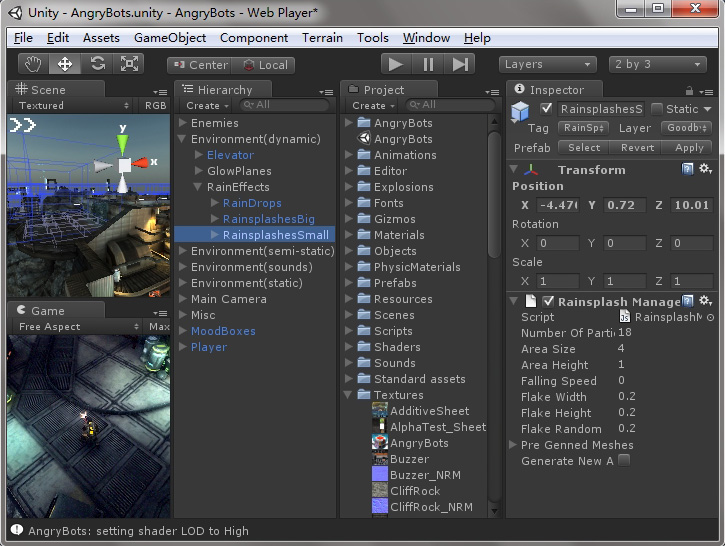Toggle the Local handle rotation

click(263, 65)
